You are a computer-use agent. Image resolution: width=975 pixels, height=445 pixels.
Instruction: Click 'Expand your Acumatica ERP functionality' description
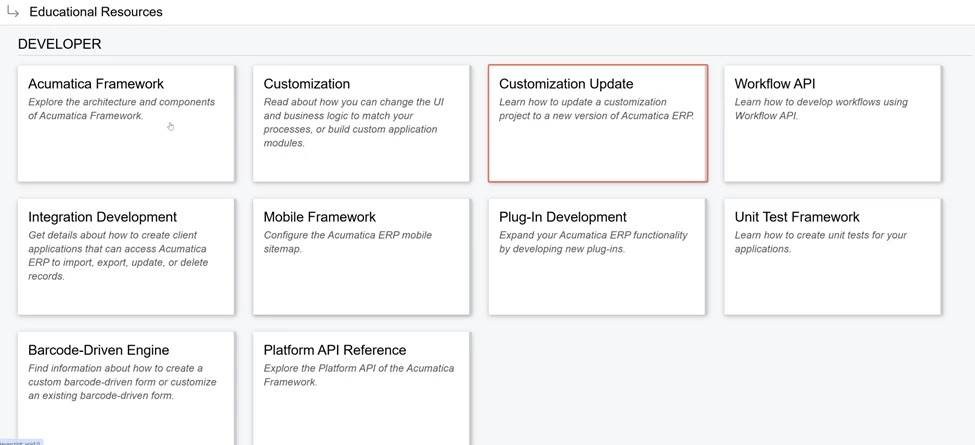593,242
